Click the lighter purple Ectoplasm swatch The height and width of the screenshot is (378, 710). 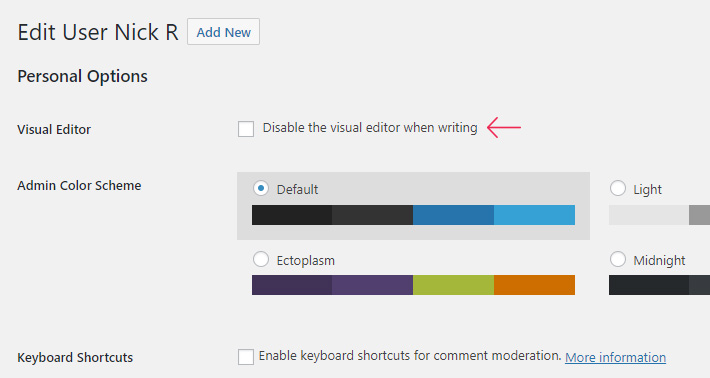(x=373, y=285)
